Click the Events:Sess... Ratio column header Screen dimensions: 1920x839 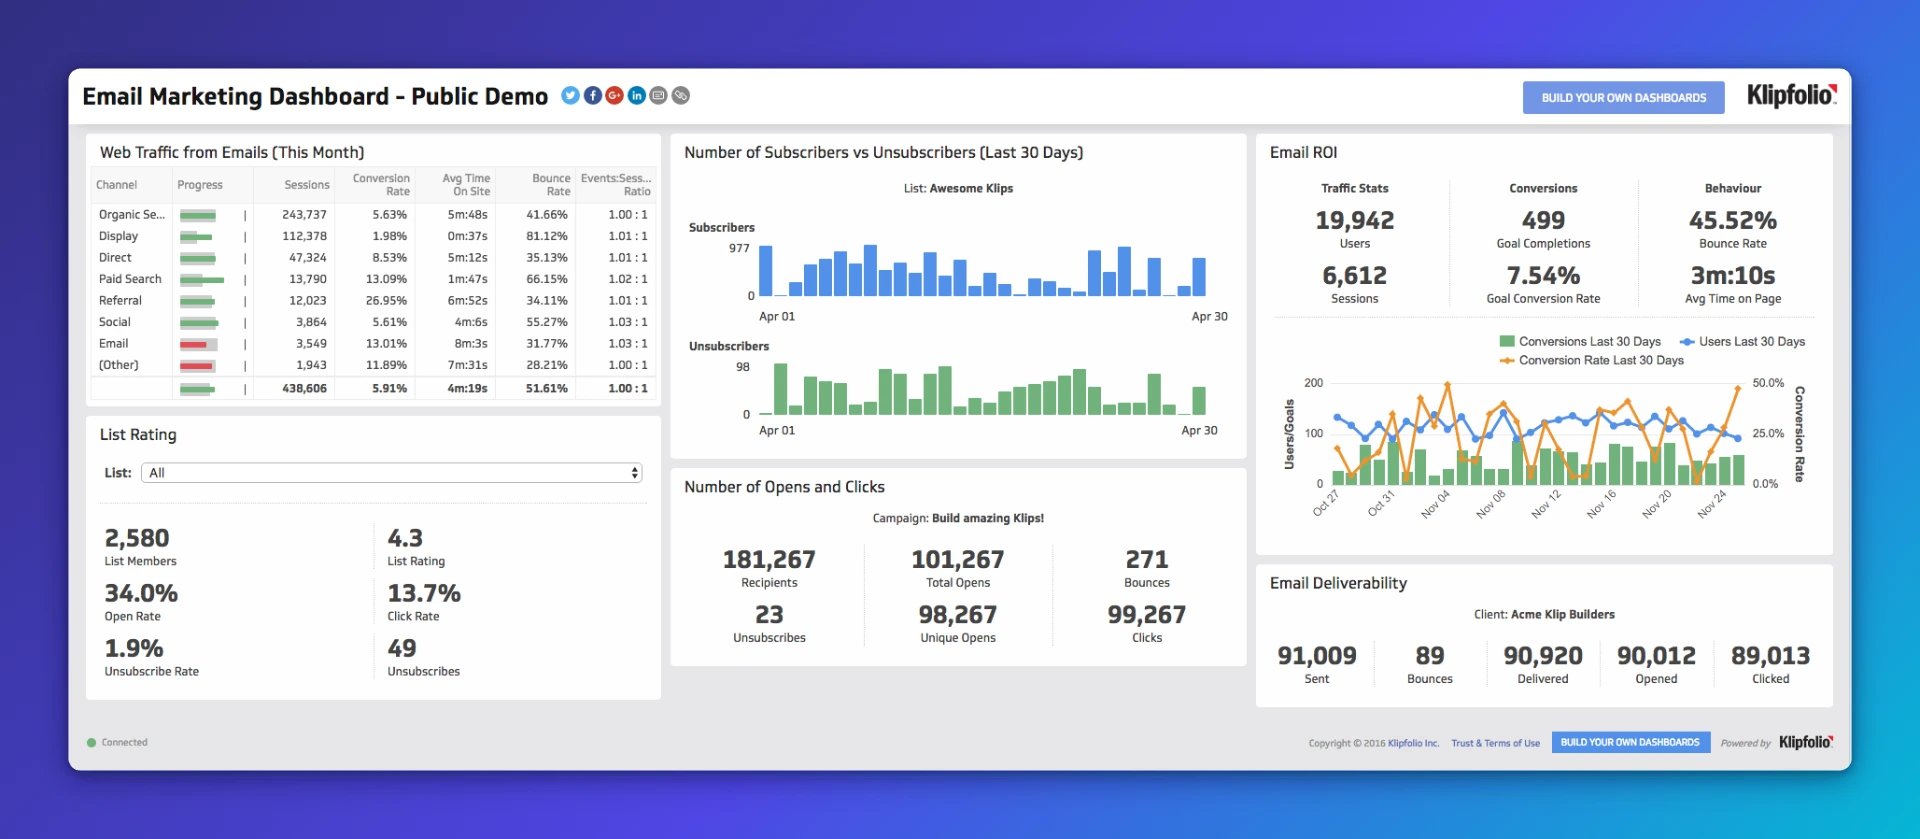tap(615, 184)
